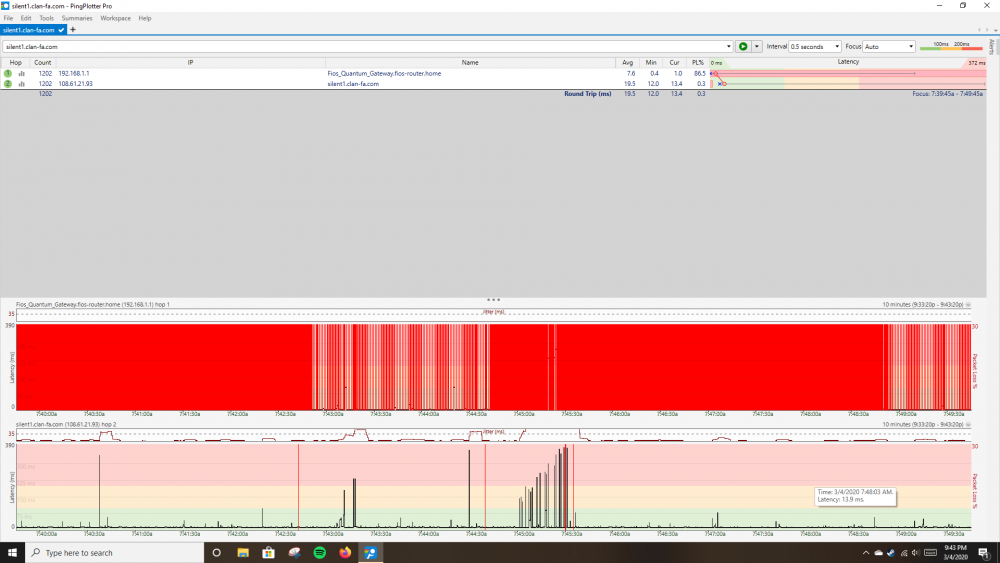Click the Name column header

[x=470, y=62]
